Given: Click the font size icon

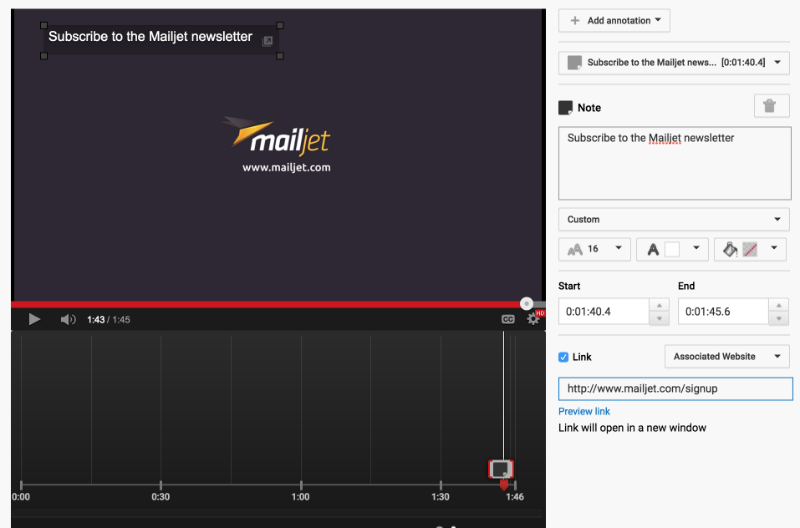Looking at the screenshot, I should point(575,249).
